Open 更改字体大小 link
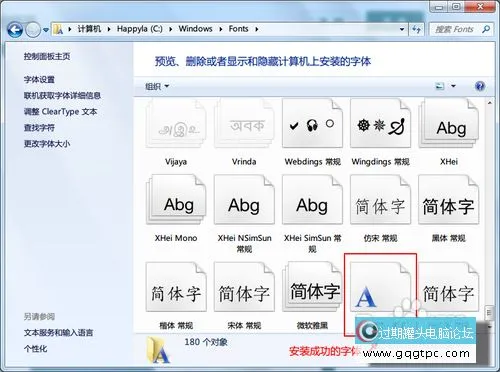Screen dimensions: 500x372 [47, 144]
